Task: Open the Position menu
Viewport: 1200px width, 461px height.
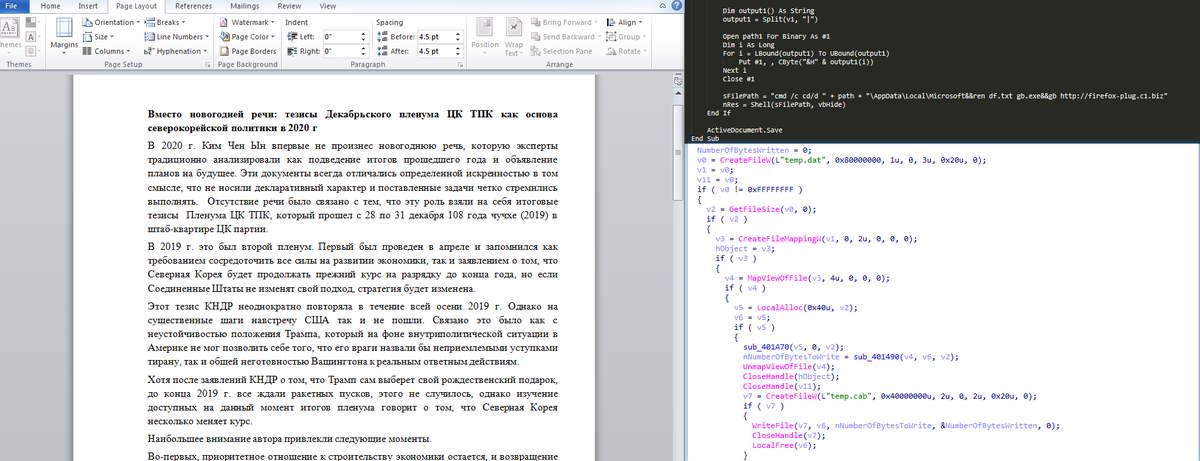Action: (485, 36)
